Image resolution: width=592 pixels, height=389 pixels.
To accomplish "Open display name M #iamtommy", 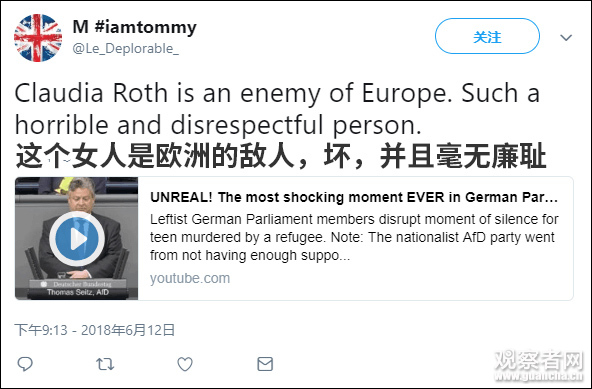I will [134, 27].
